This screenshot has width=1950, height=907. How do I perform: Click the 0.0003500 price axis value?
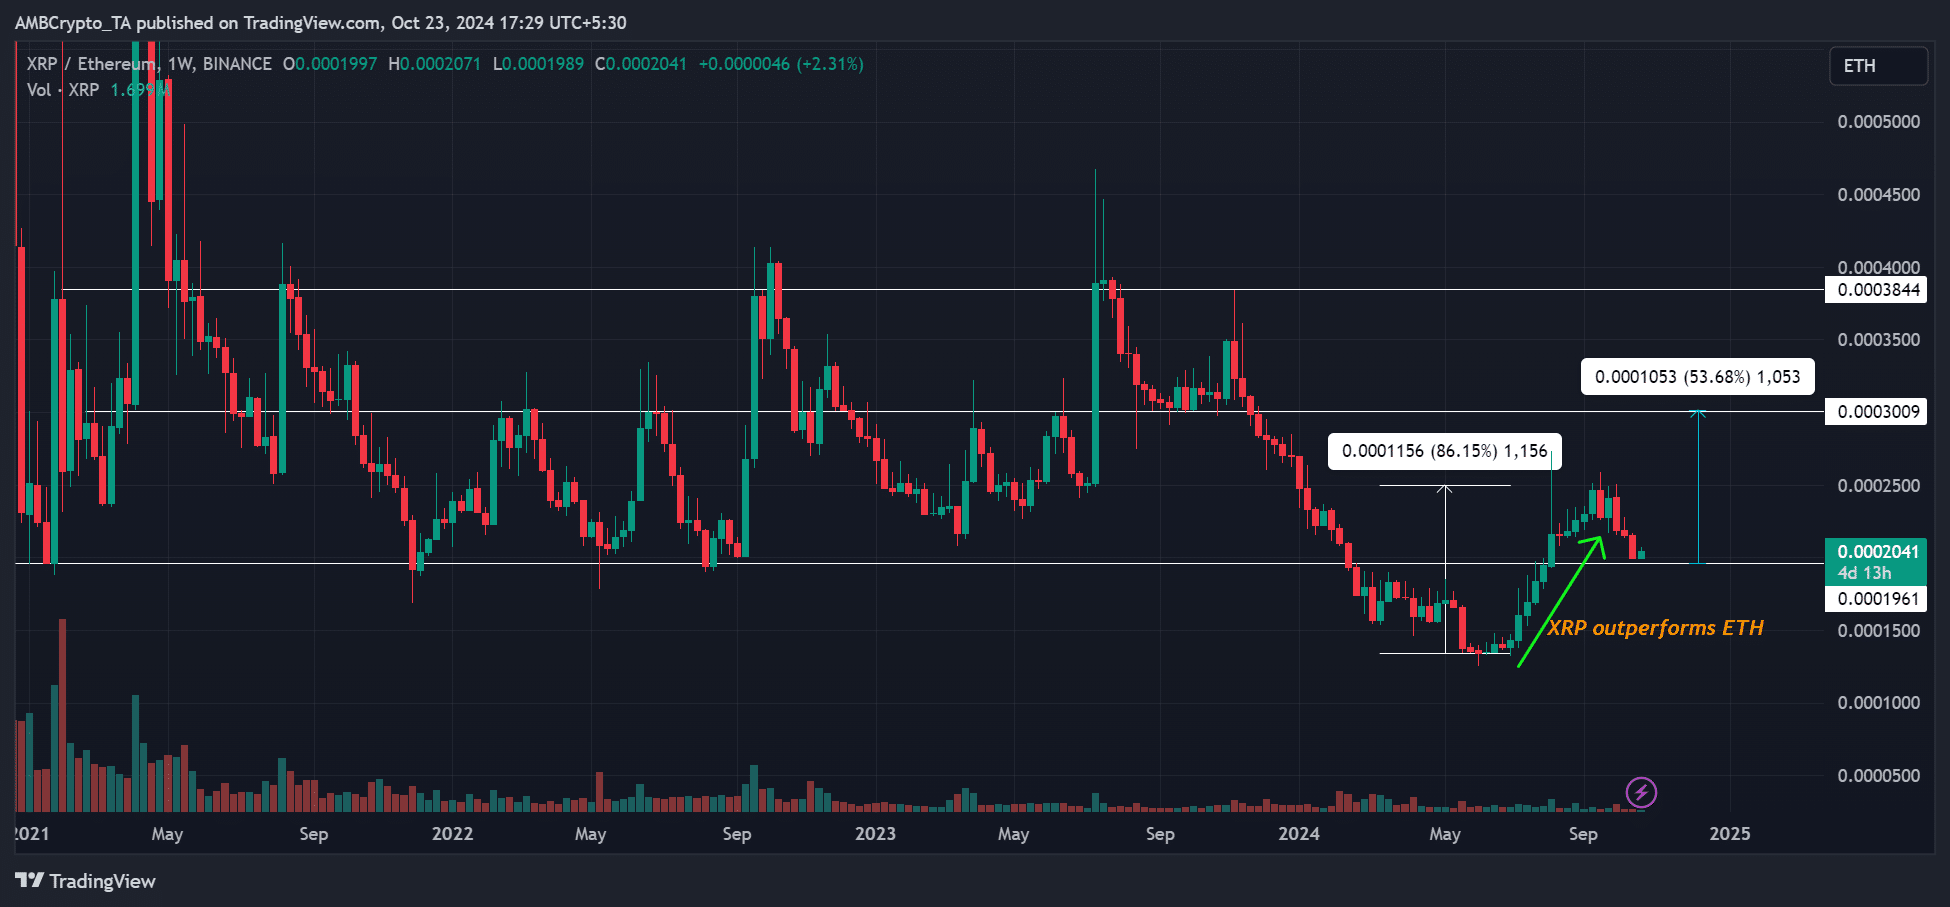tap(1879, 340)
